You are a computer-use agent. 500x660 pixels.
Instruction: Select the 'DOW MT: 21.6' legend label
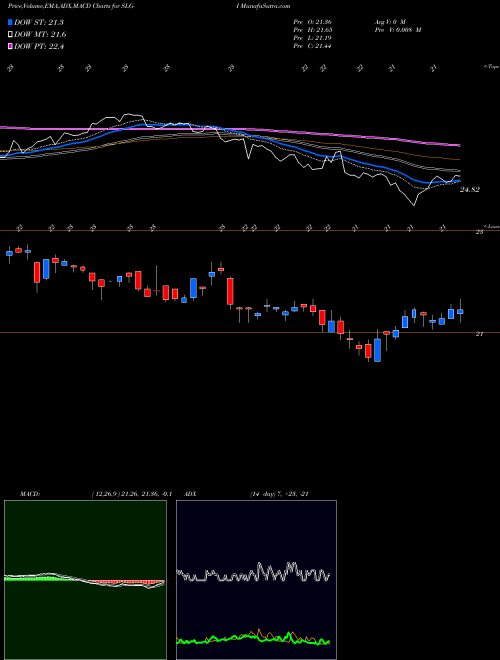pos(40,35)
